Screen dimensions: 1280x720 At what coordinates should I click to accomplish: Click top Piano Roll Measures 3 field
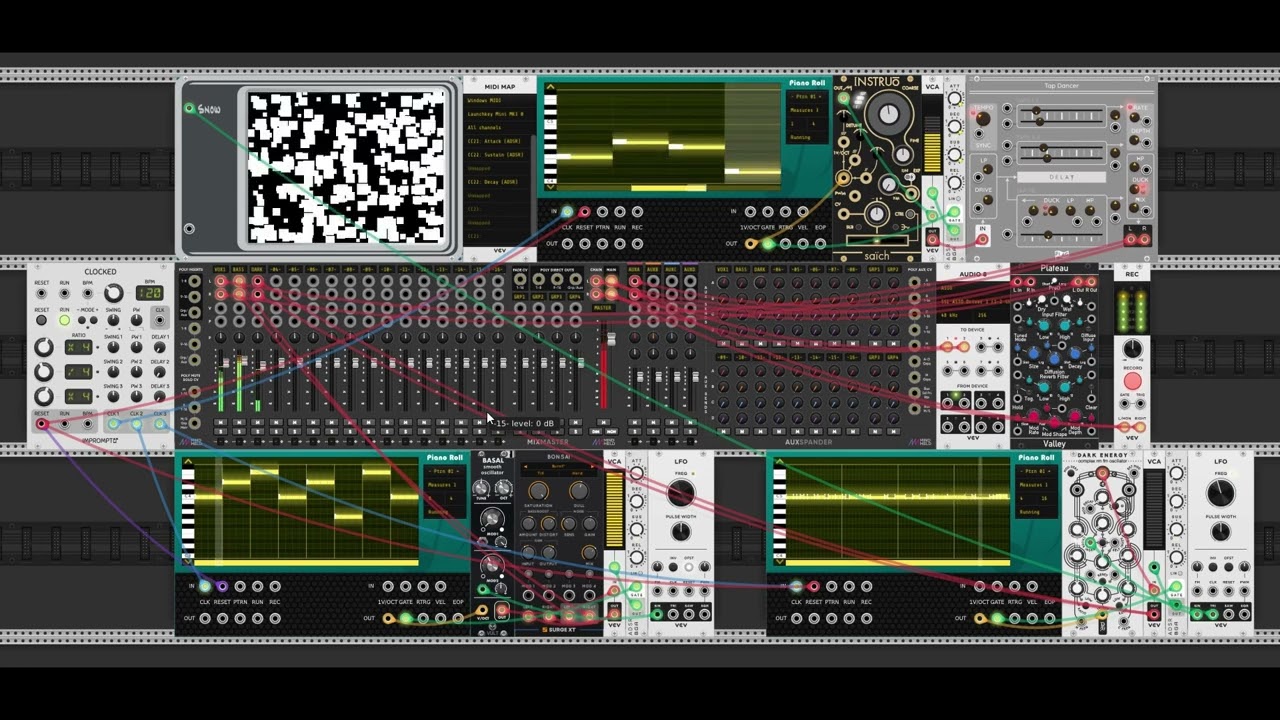808,110
